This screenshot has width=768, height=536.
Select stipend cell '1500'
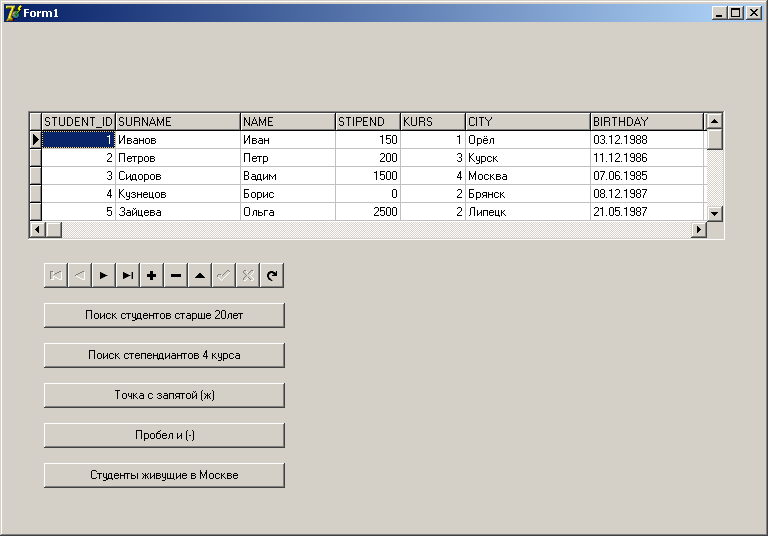tap(368, 176)
